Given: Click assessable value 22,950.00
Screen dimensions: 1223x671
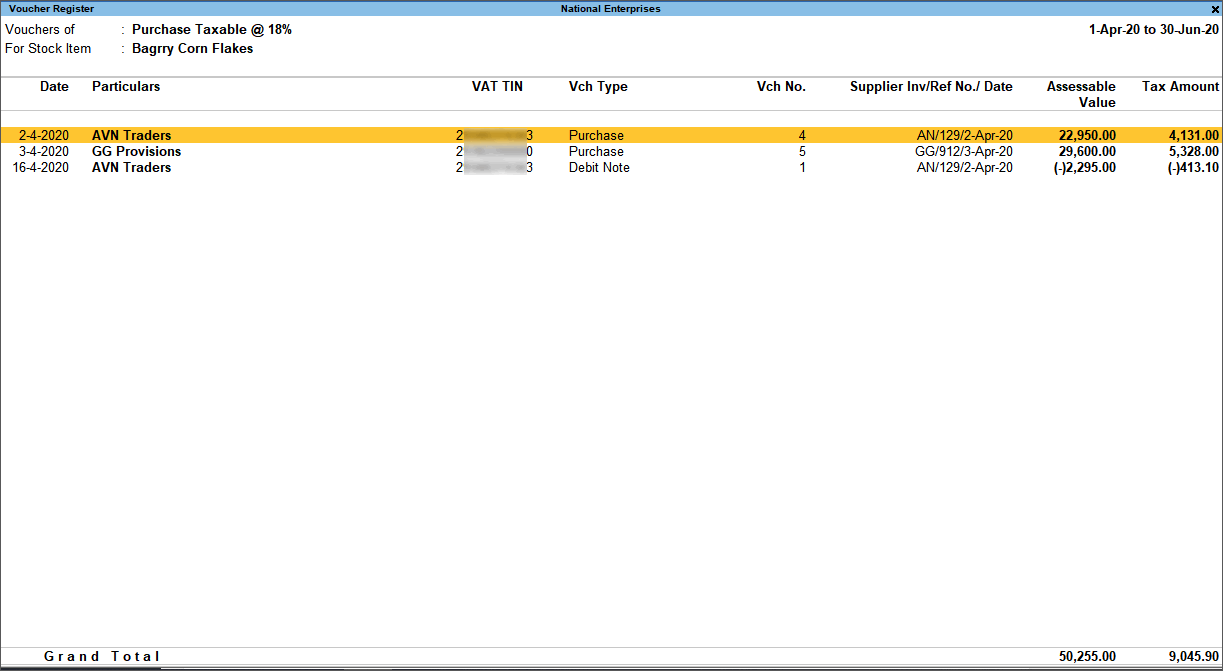Looking at the screenshot, I should coord(1087,135).
